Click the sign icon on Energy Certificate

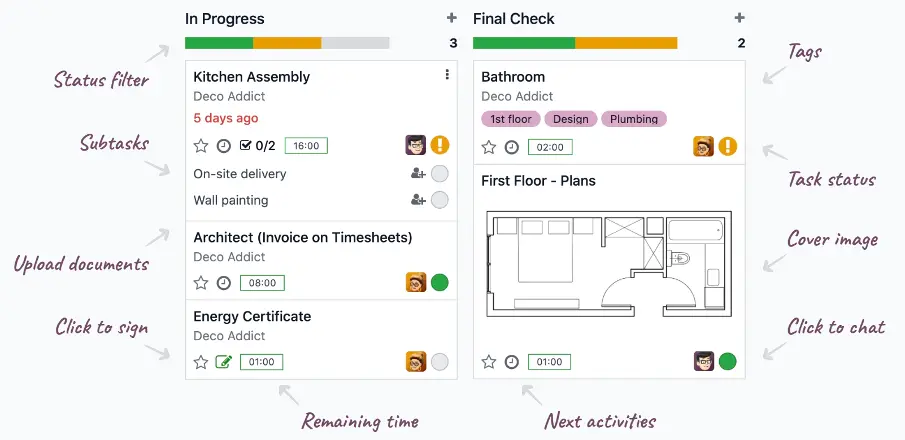click(x=223, y=362)
